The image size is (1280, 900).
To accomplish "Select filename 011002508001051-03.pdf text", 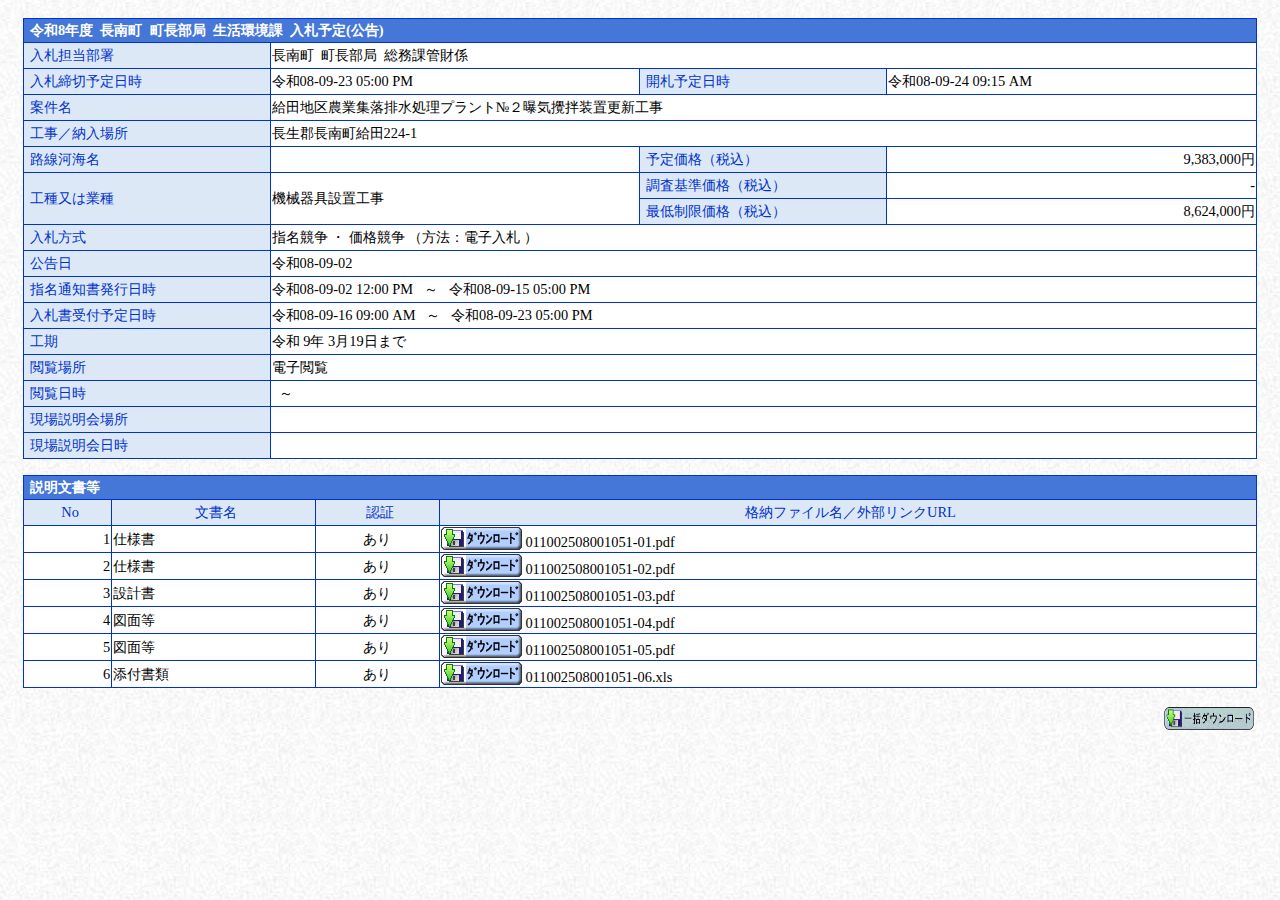I will (x=600, y=596).
